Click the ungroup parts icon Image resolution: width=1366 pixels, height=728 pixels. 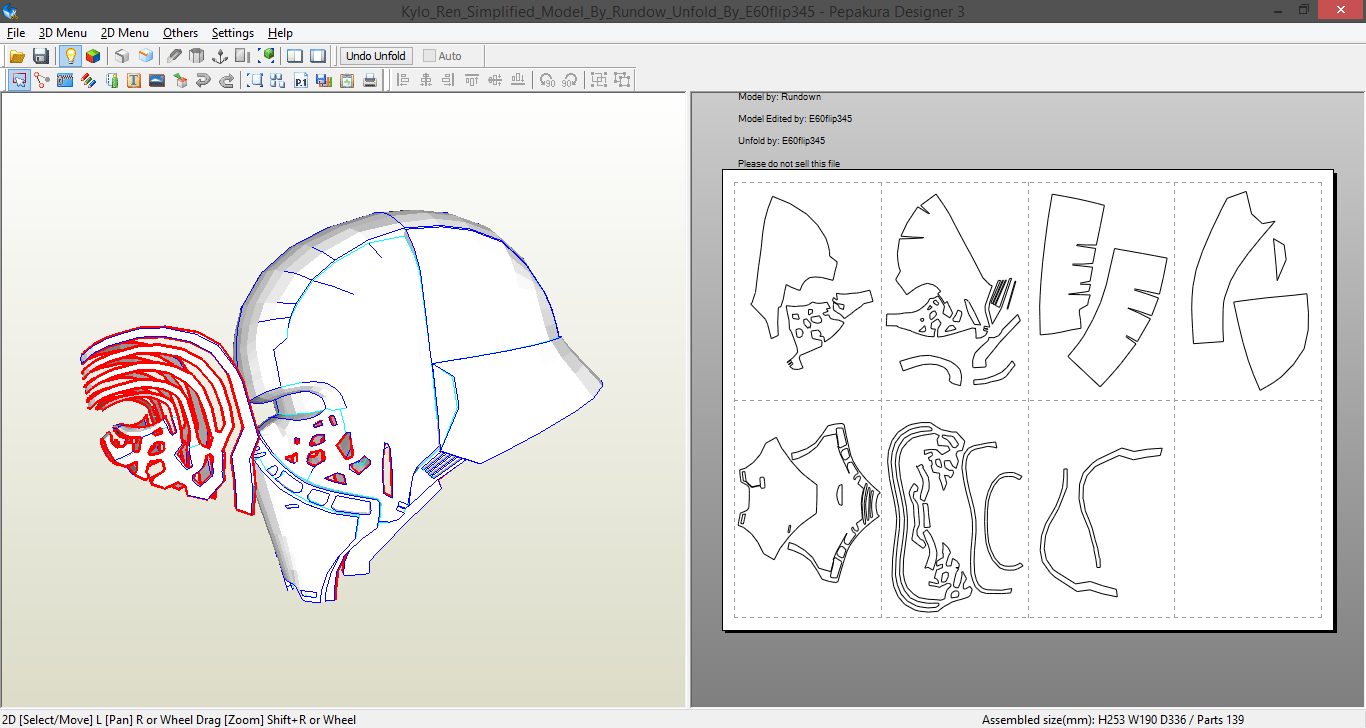622,80
